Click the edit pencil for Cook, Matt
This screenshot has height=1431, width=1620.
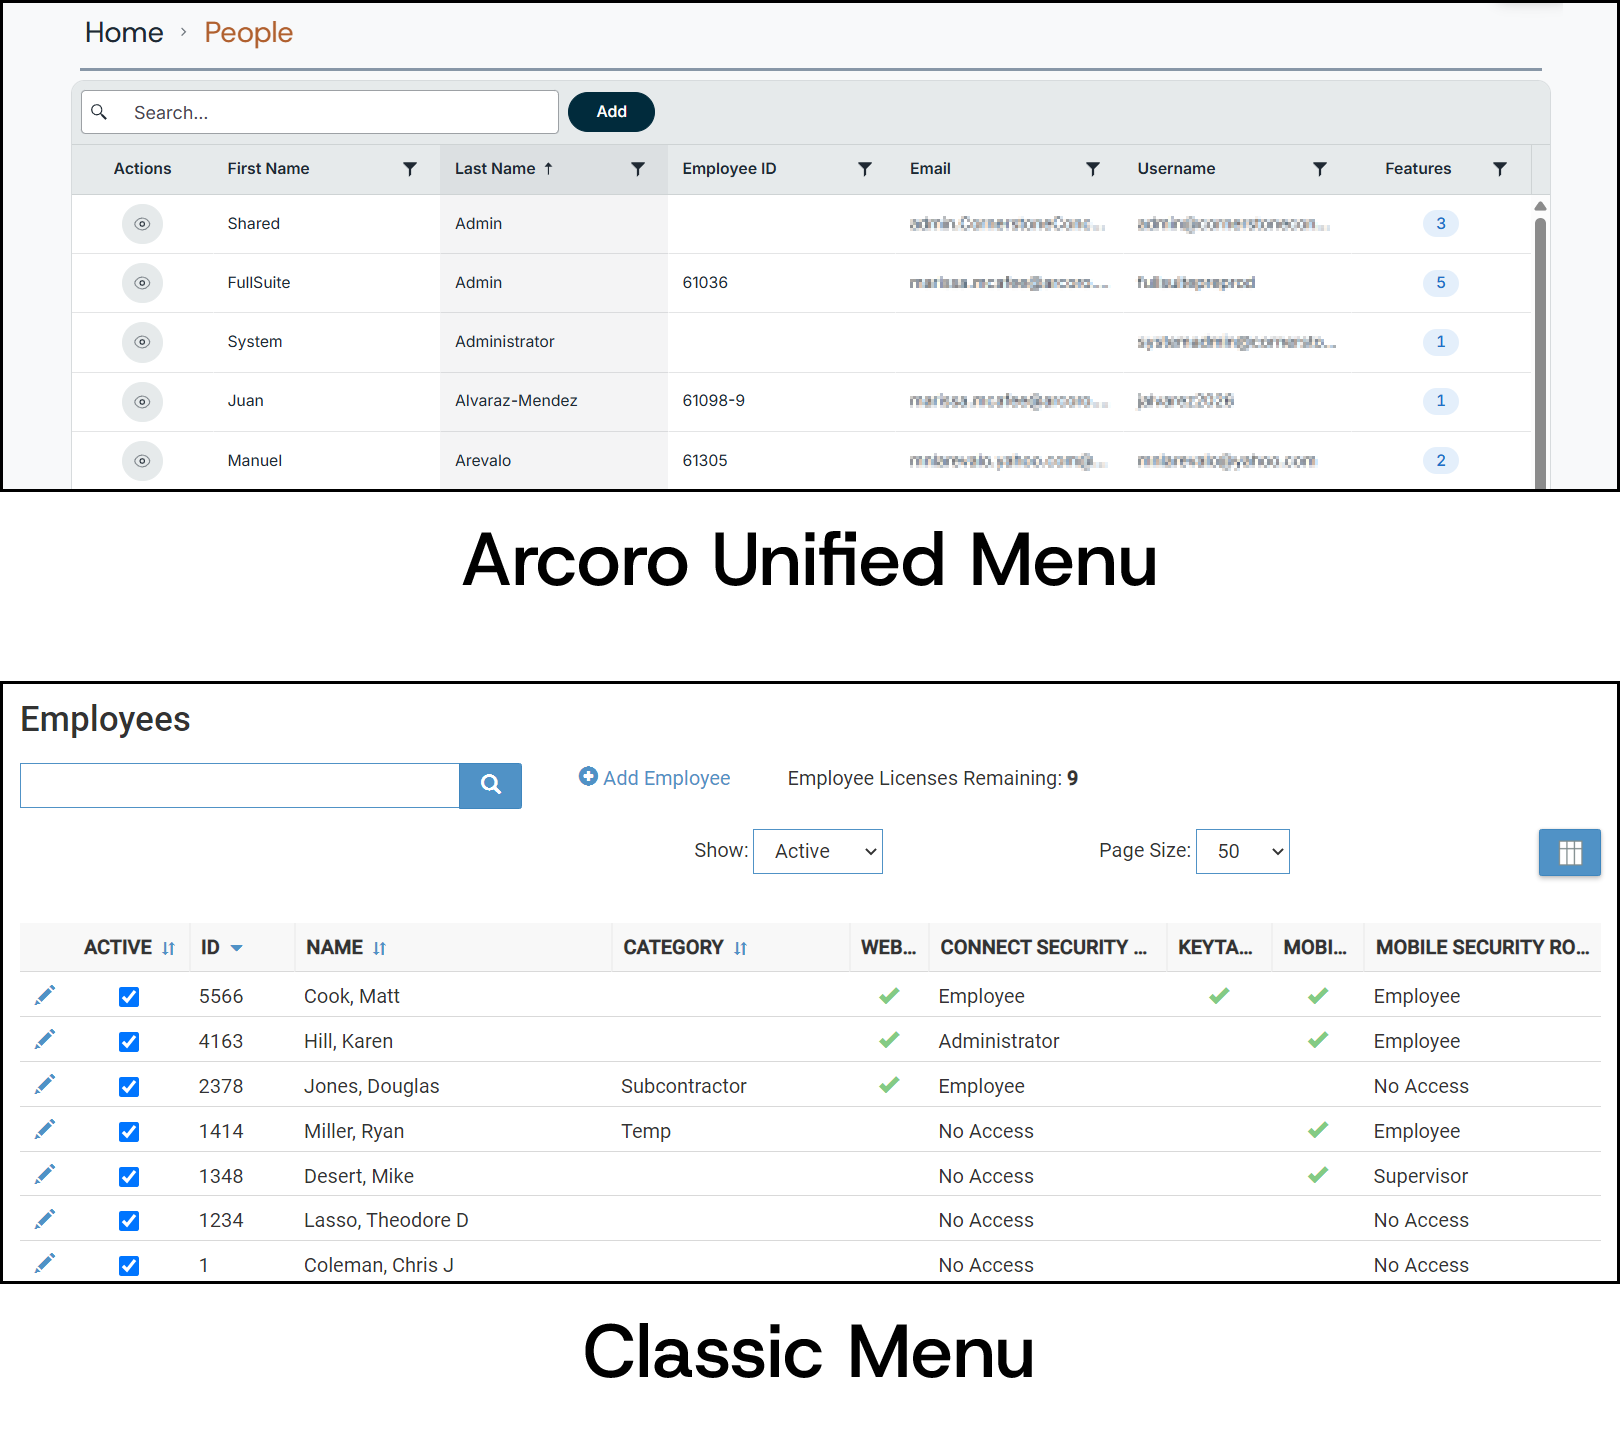click(x=45, y=995)
